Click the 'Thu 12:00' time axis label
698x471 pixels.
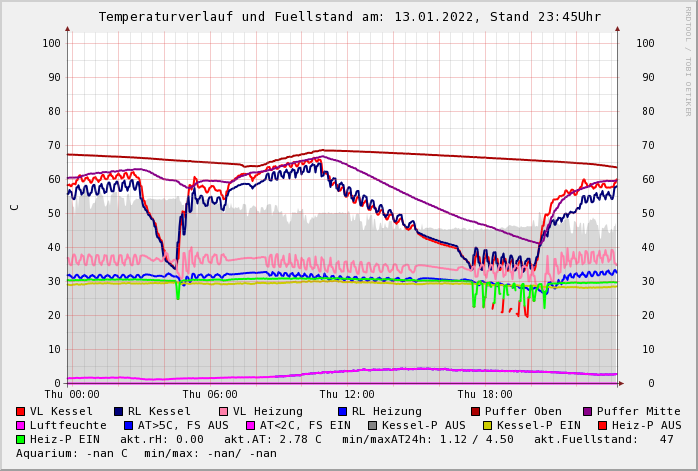[x=347, y=395]
